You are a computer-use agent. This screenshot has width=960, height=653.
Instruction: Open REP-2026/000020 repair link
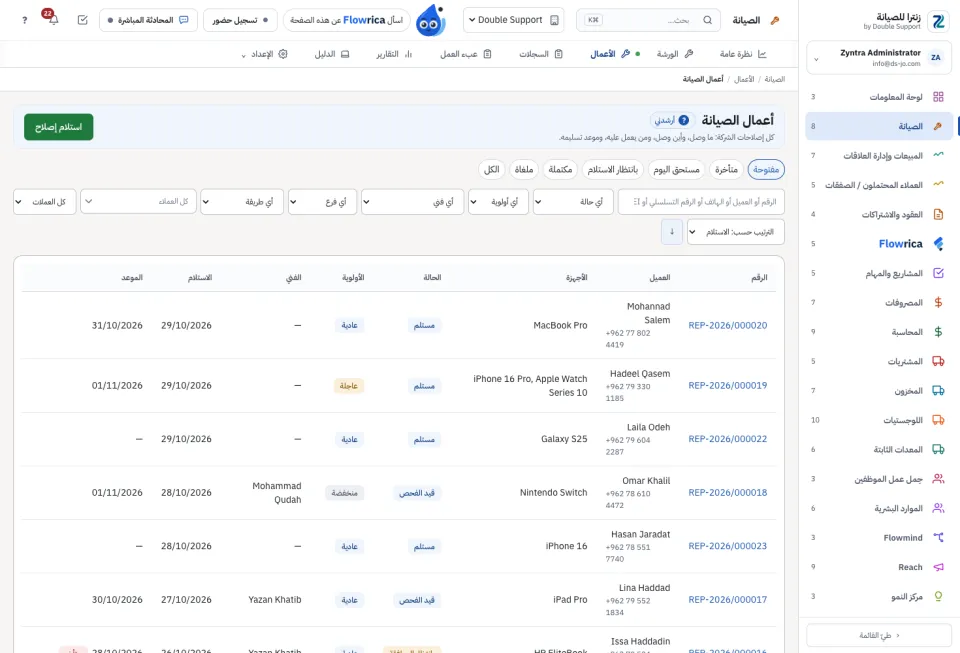tap(727, 325)
